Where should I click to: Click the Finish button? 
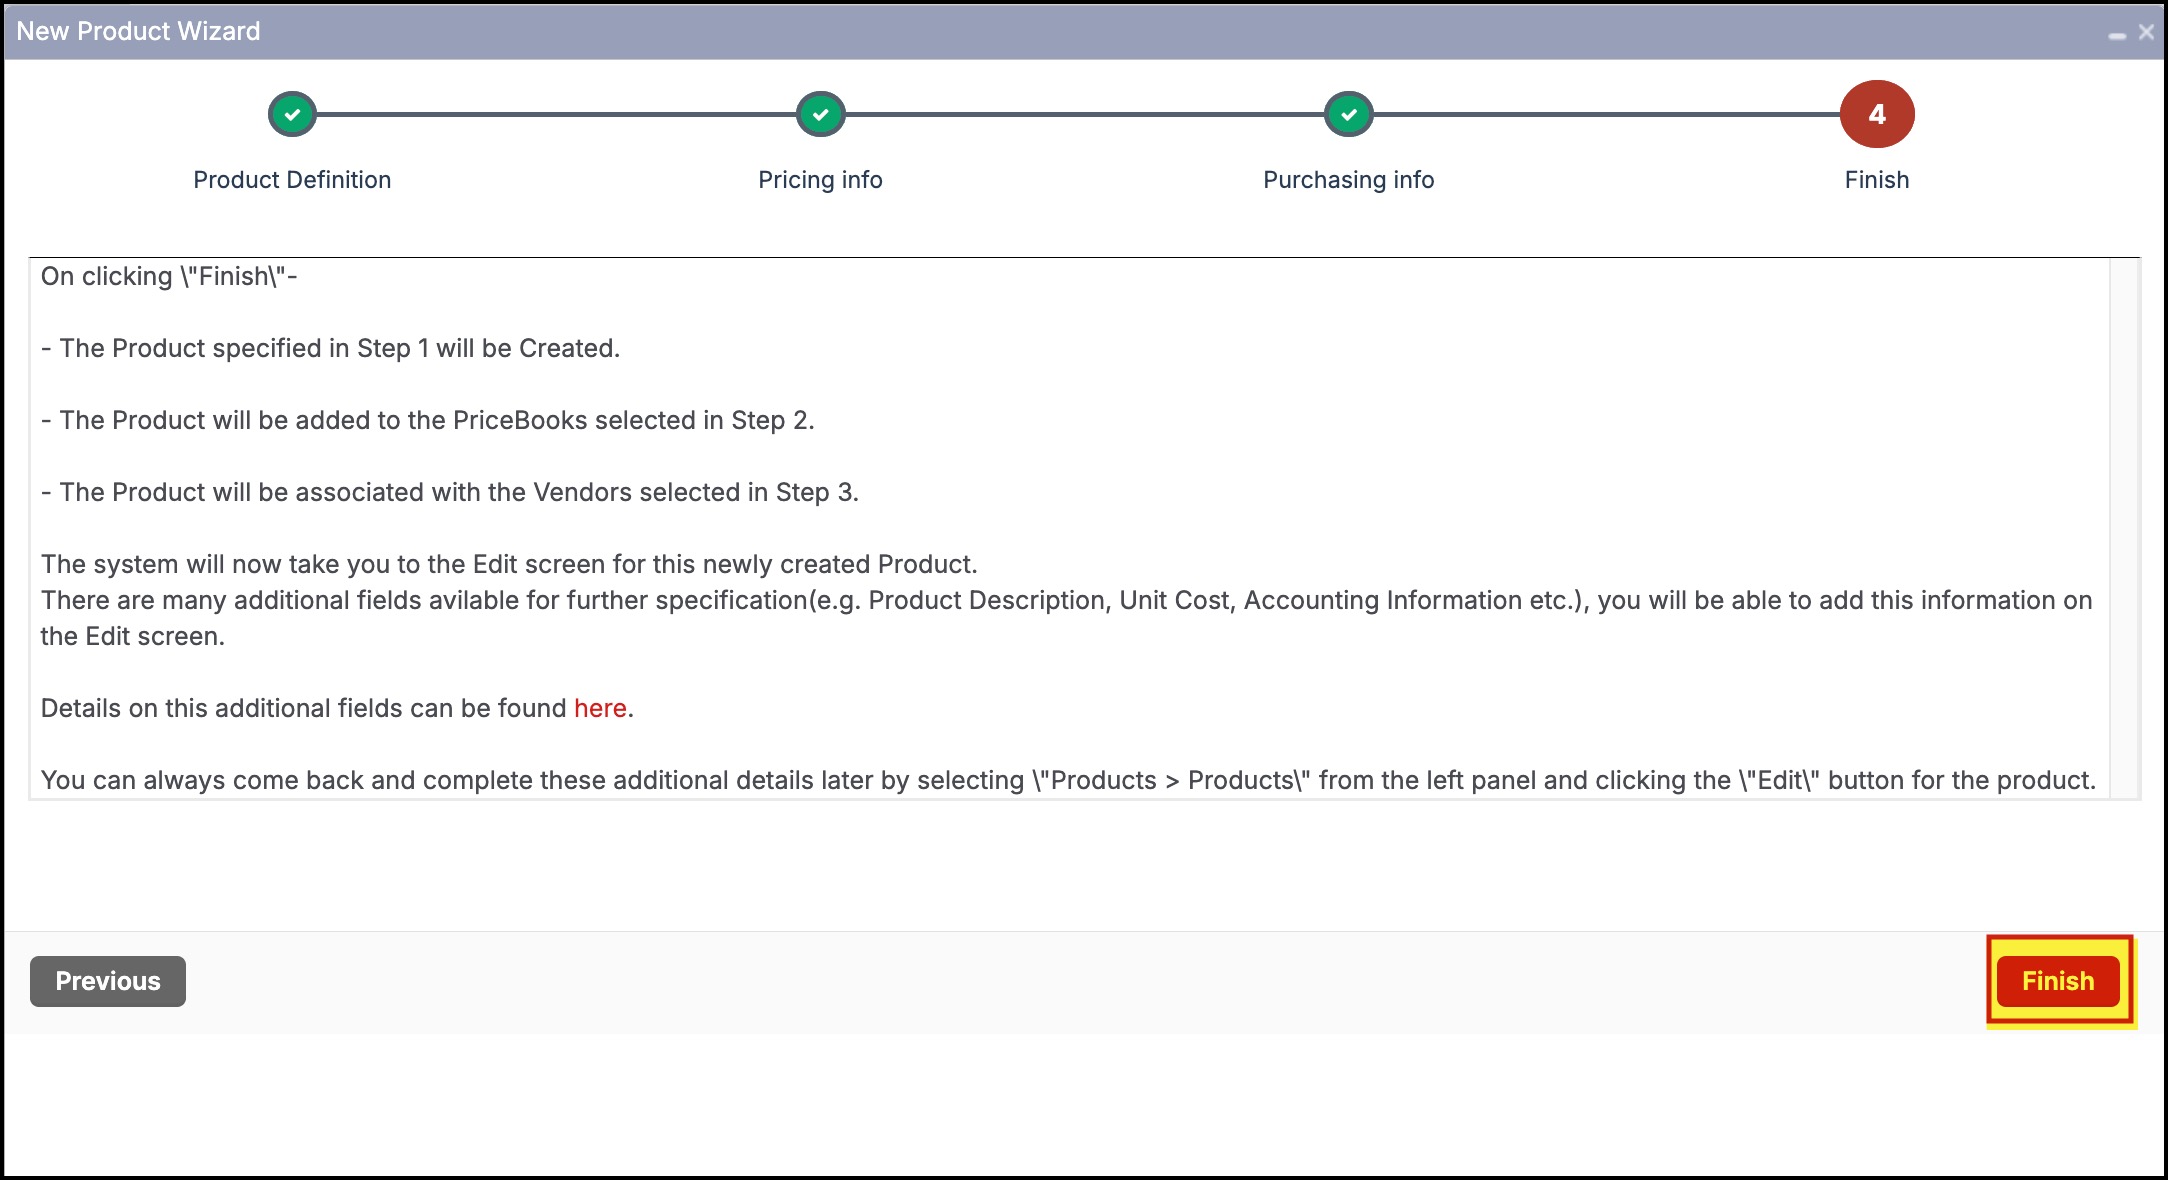pos(2058,981)
